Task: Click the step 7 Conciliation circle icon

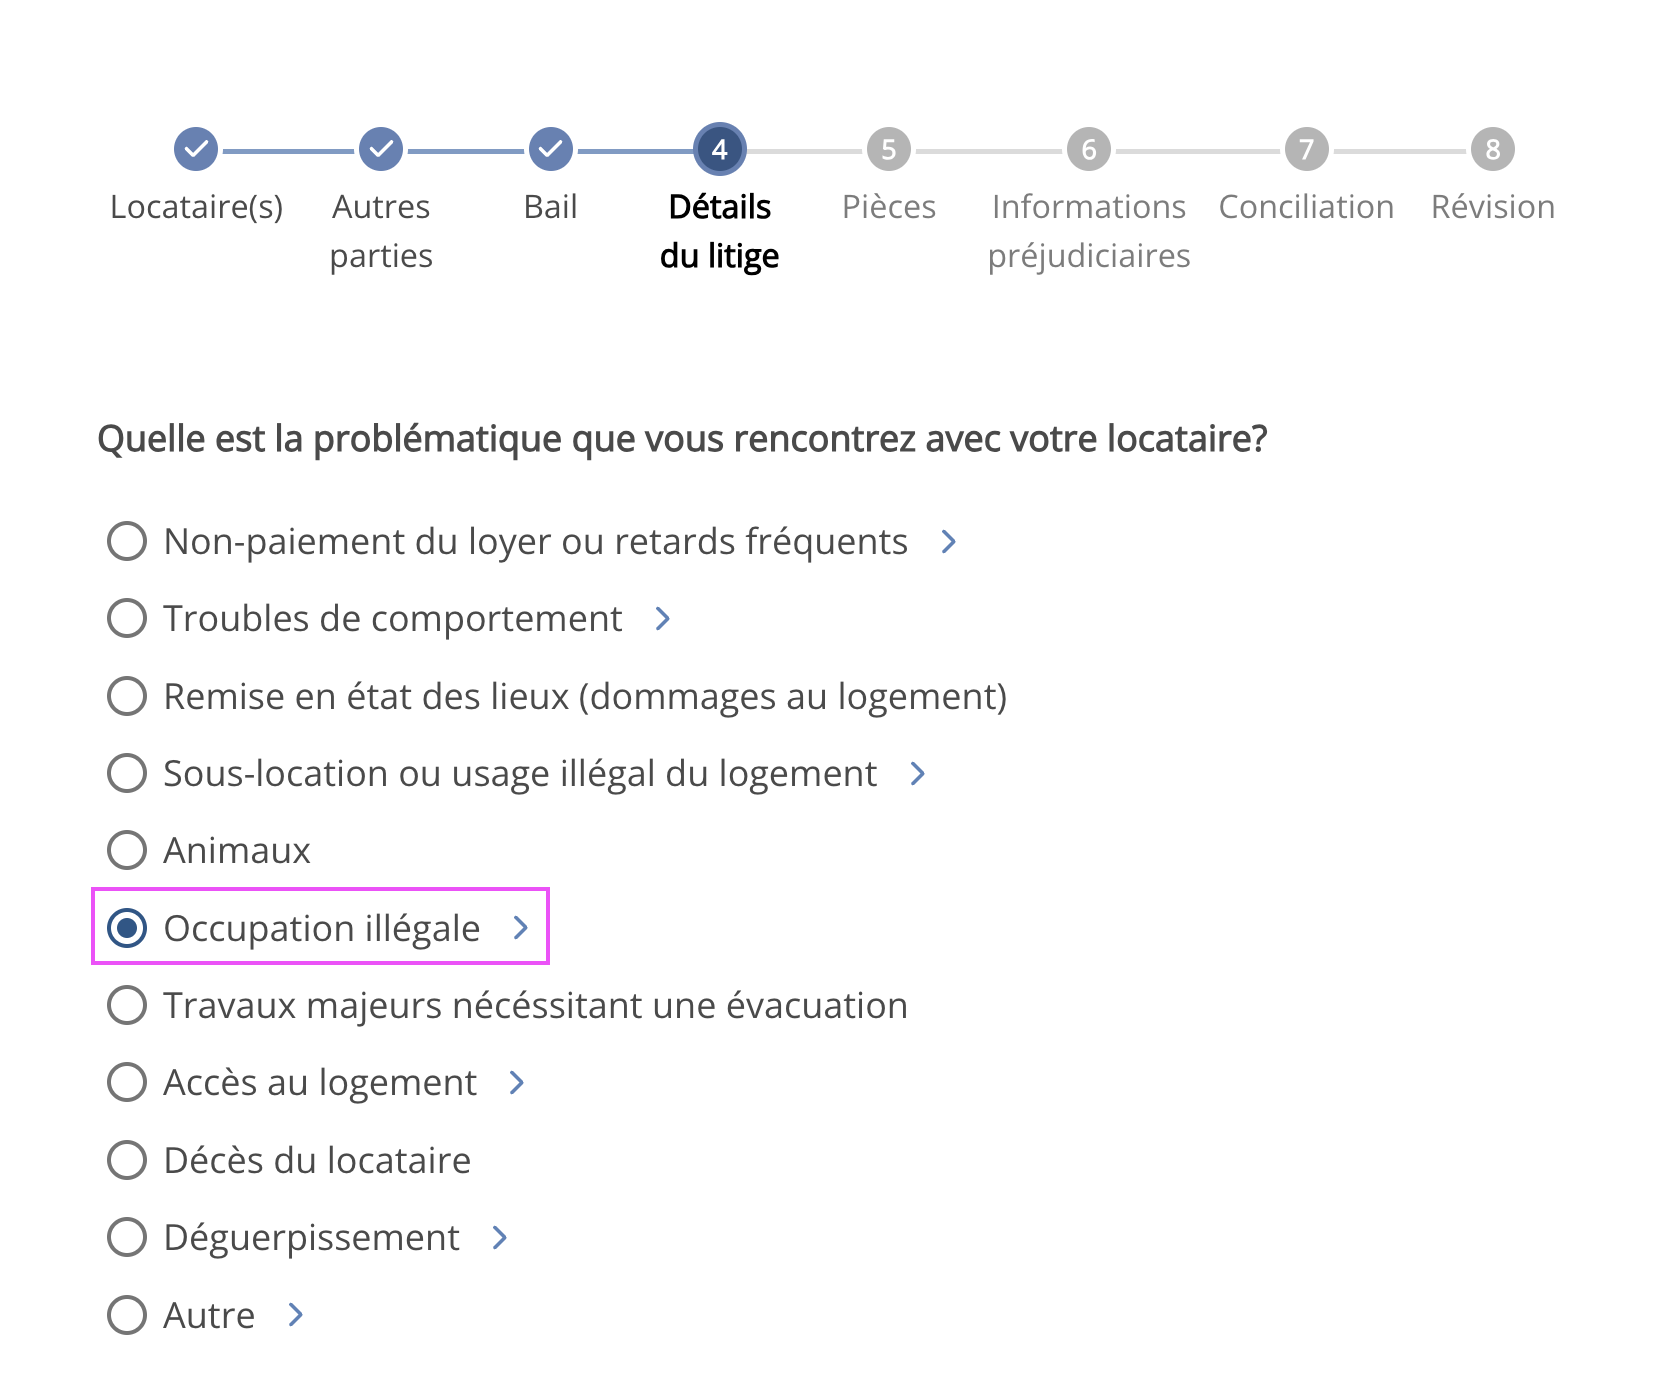Action: [x=1306, y=150]
